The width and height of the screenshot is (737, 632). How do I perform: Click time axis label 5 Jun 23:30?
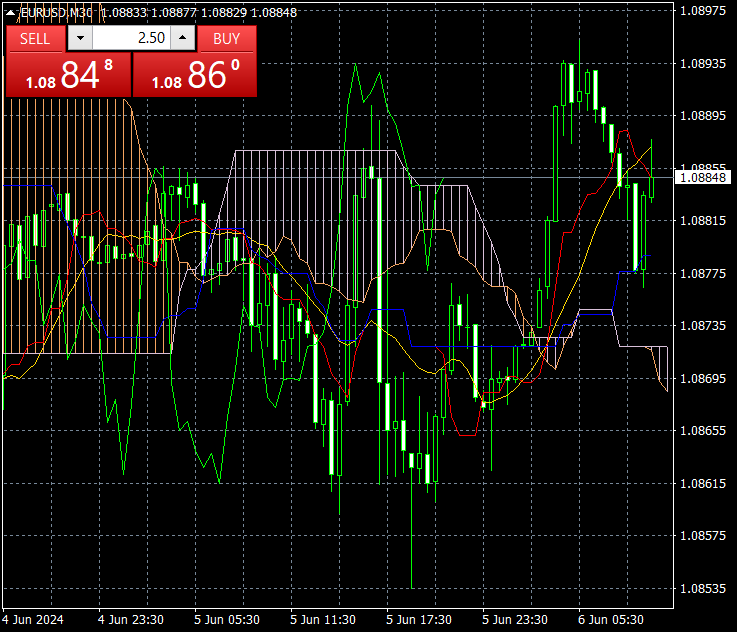tap(515, 620)
